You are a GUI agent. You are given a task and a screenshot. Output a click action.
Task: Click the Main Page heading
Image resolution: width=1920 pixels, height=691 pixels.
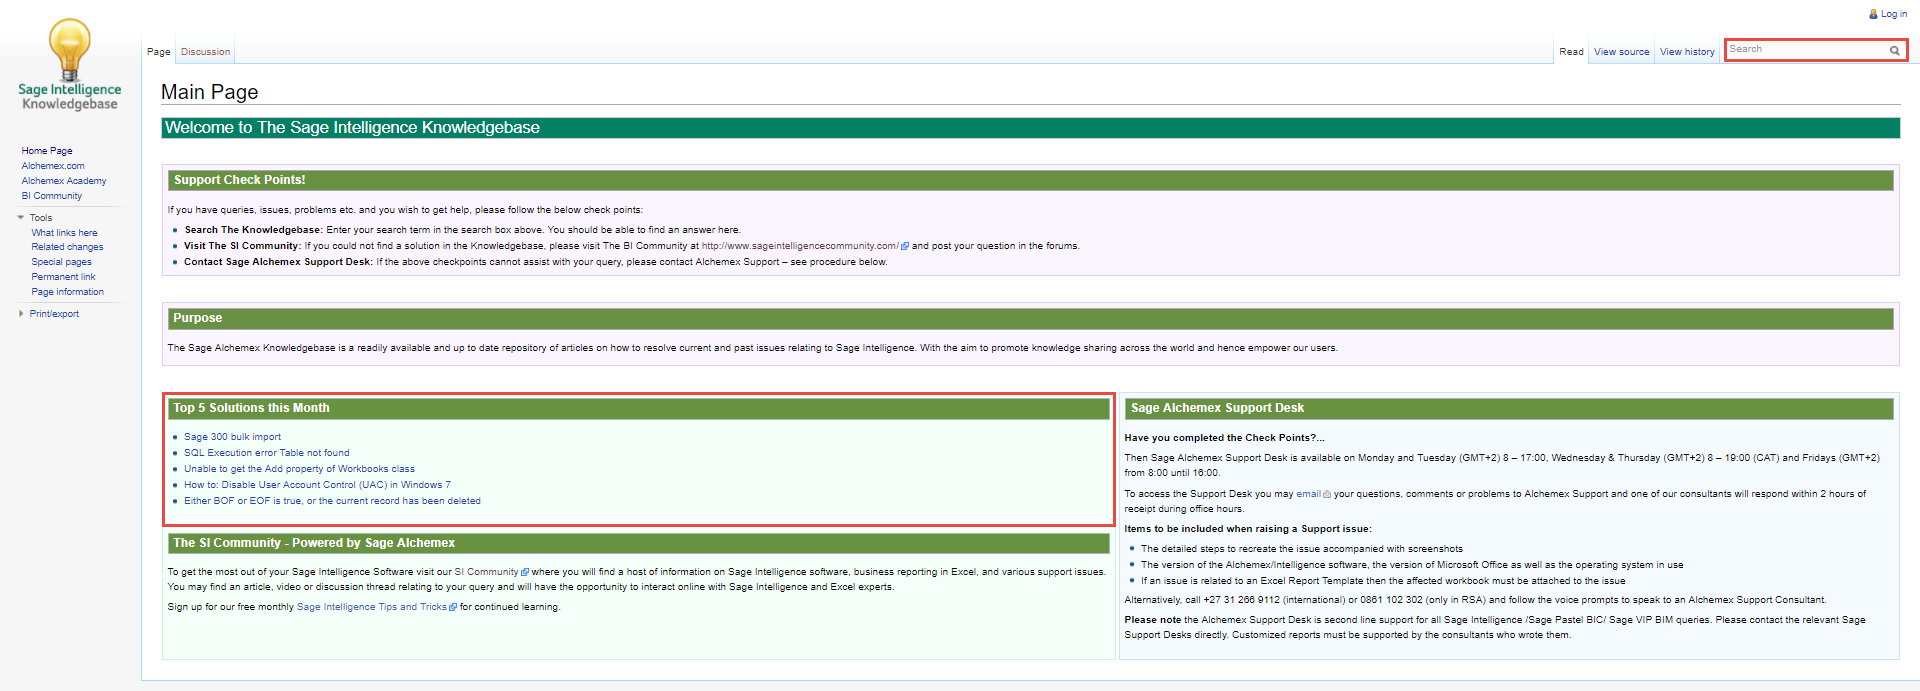210,92
